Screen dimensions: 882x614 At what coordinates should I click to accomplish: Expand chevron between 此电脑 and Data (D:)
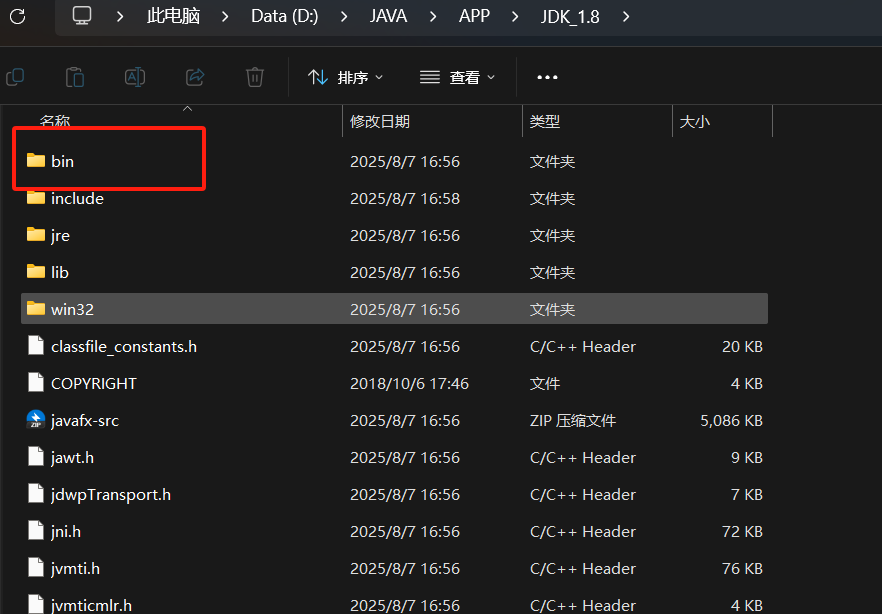pos(225,17)
